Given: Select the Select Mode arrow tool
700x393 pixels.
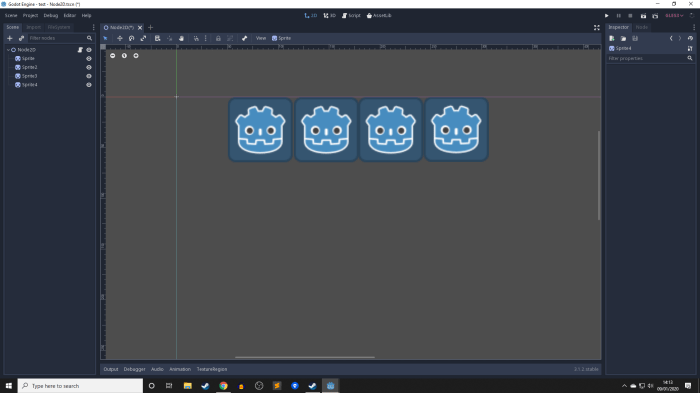Looking at the screenshot, I should [x=105, y=38].
